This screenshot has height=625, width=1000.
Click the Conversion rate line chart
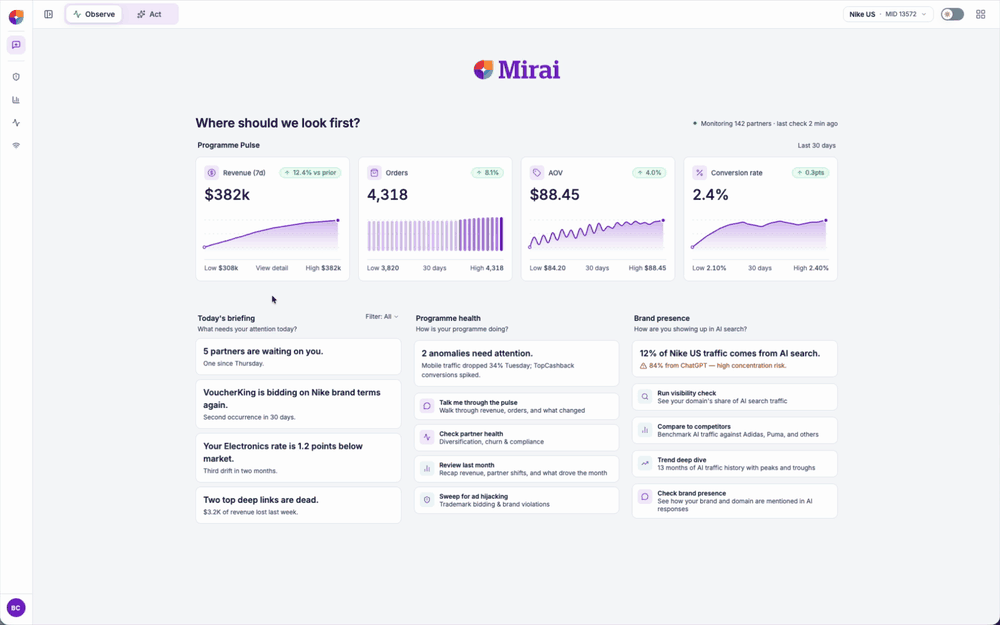click(x=760, y=235)
